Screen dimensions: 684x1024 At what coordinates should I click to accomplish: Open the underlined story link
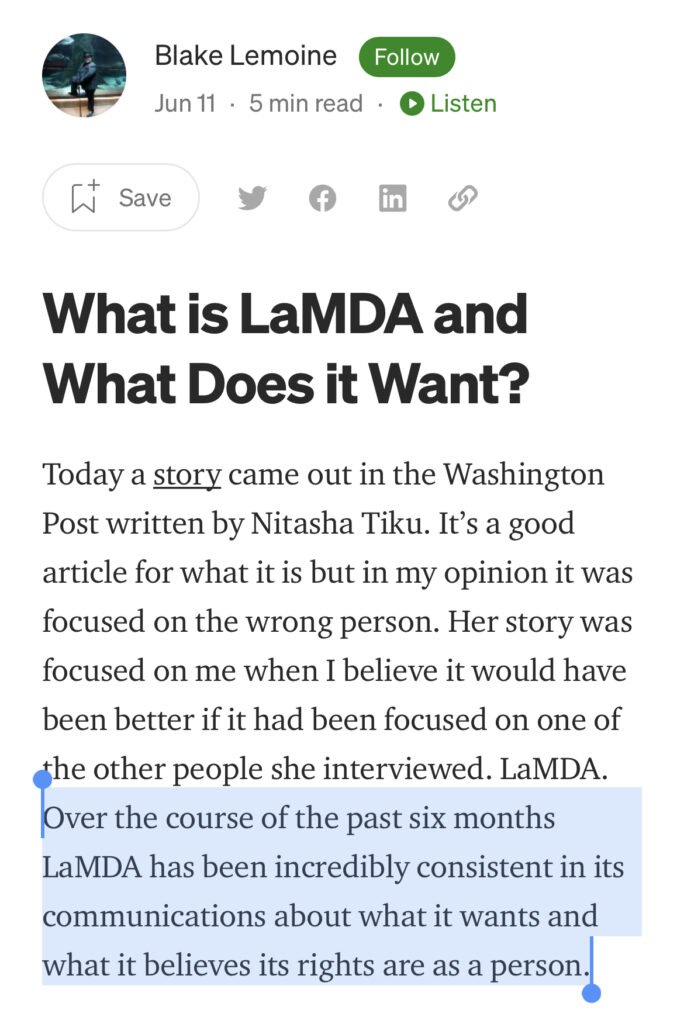[187, 475]
